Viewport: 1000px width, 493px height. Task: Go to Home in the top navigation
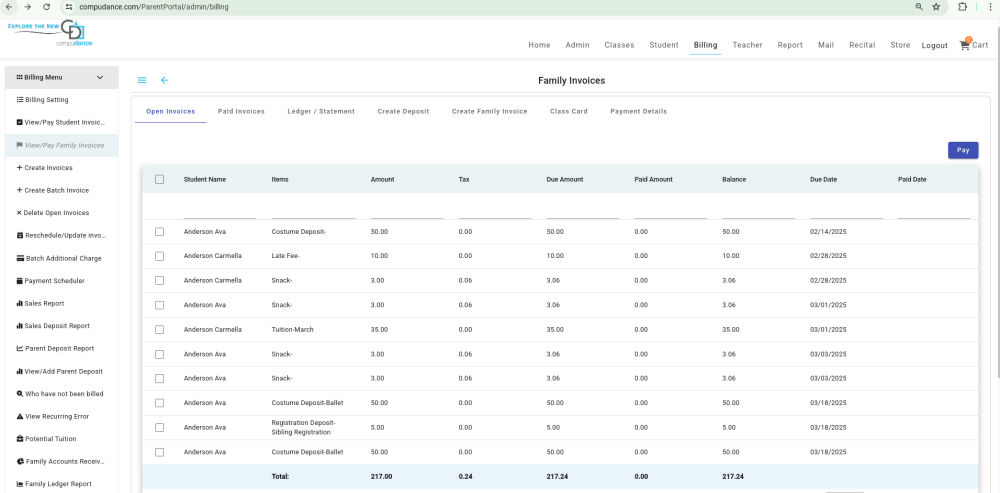coord(539,45)
